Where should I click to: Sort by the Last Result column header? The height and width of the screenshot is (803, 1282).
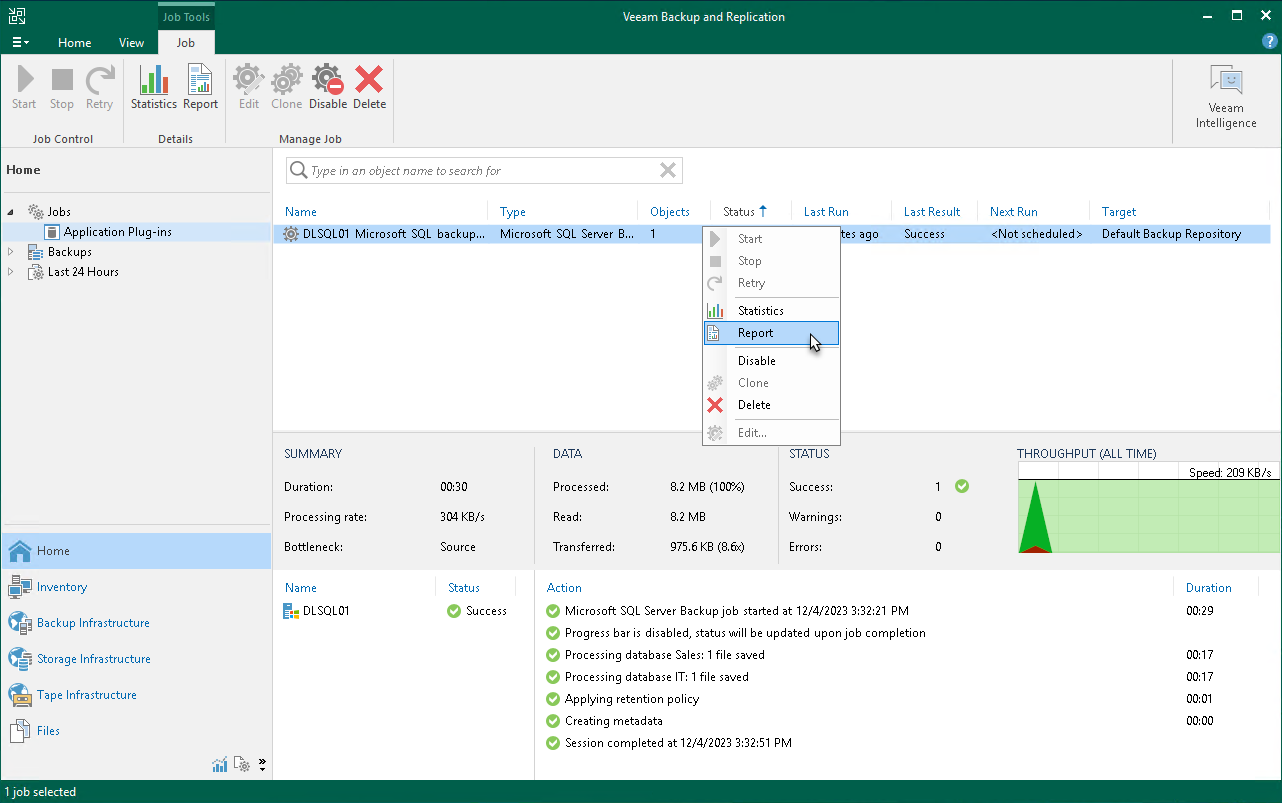click(932, 212)
